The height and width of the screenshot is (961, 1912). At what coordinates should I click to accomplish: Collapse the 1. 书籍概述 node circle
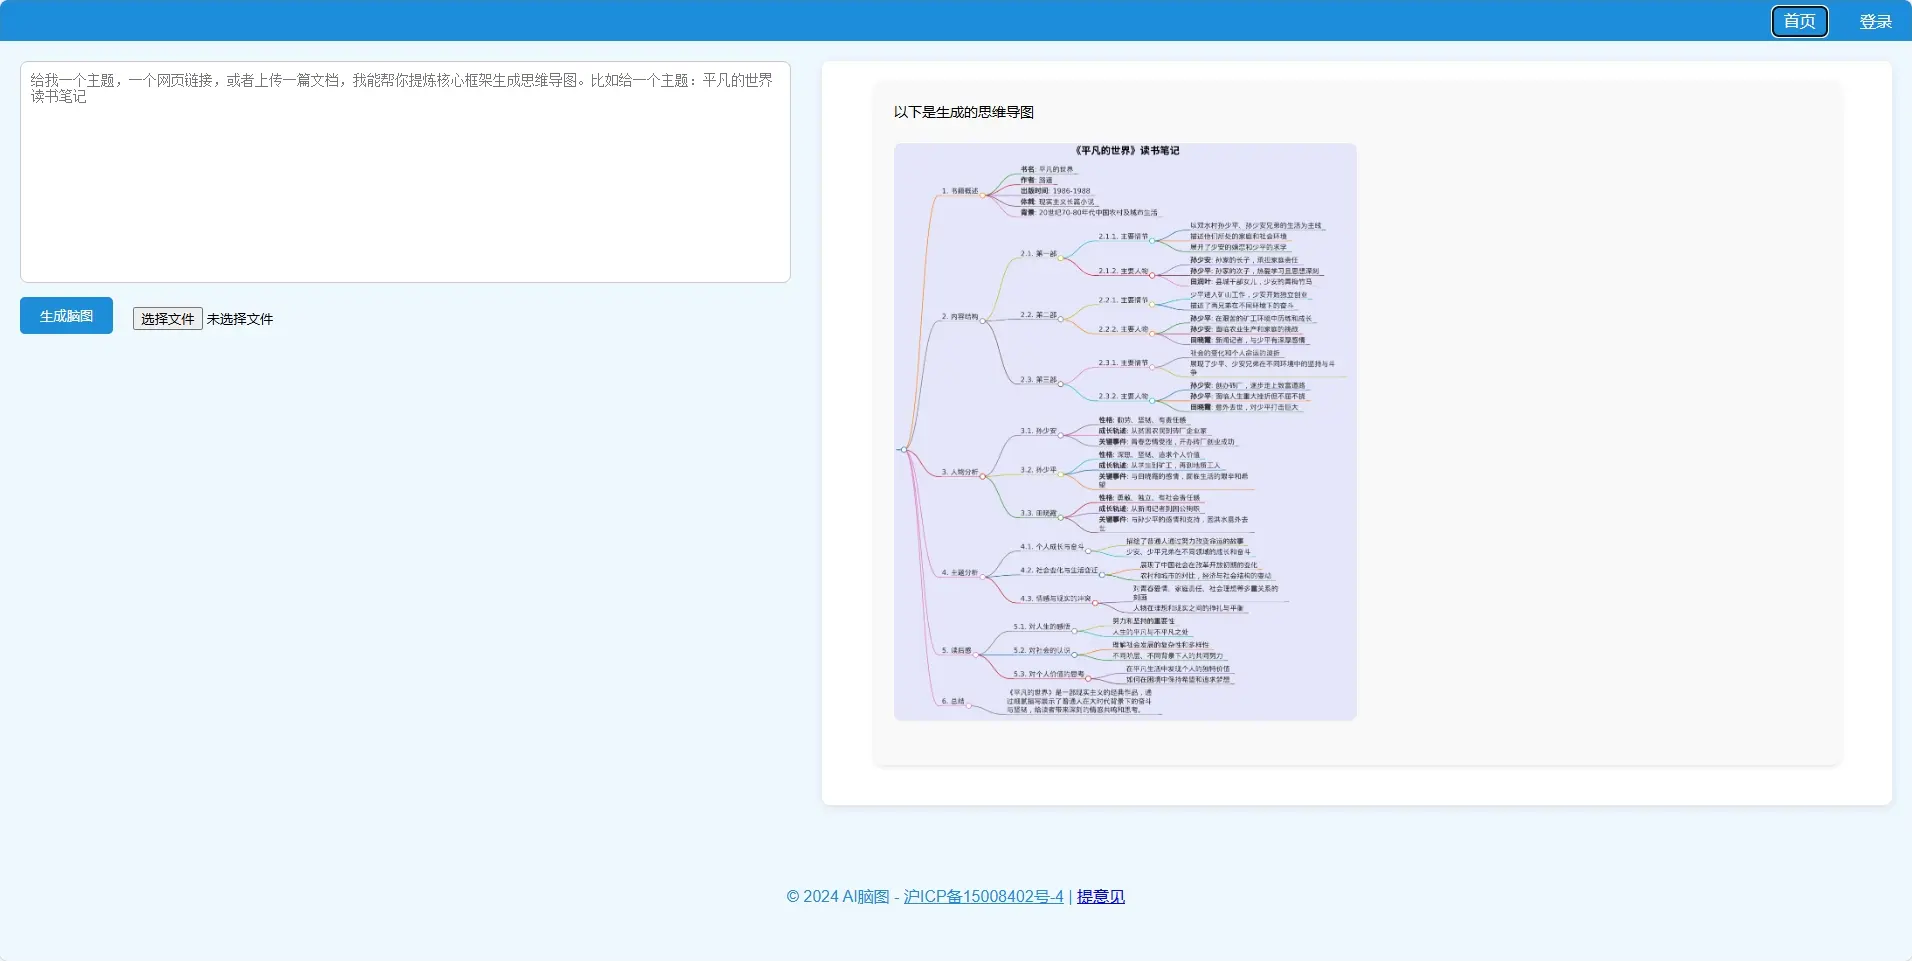point(984,194)
